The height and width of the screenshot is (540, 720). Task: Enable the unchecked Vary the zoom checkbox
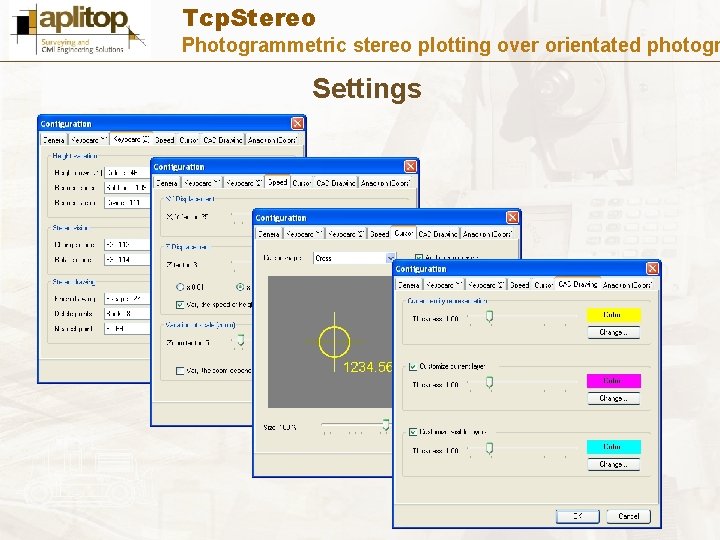tap(180, 371)
